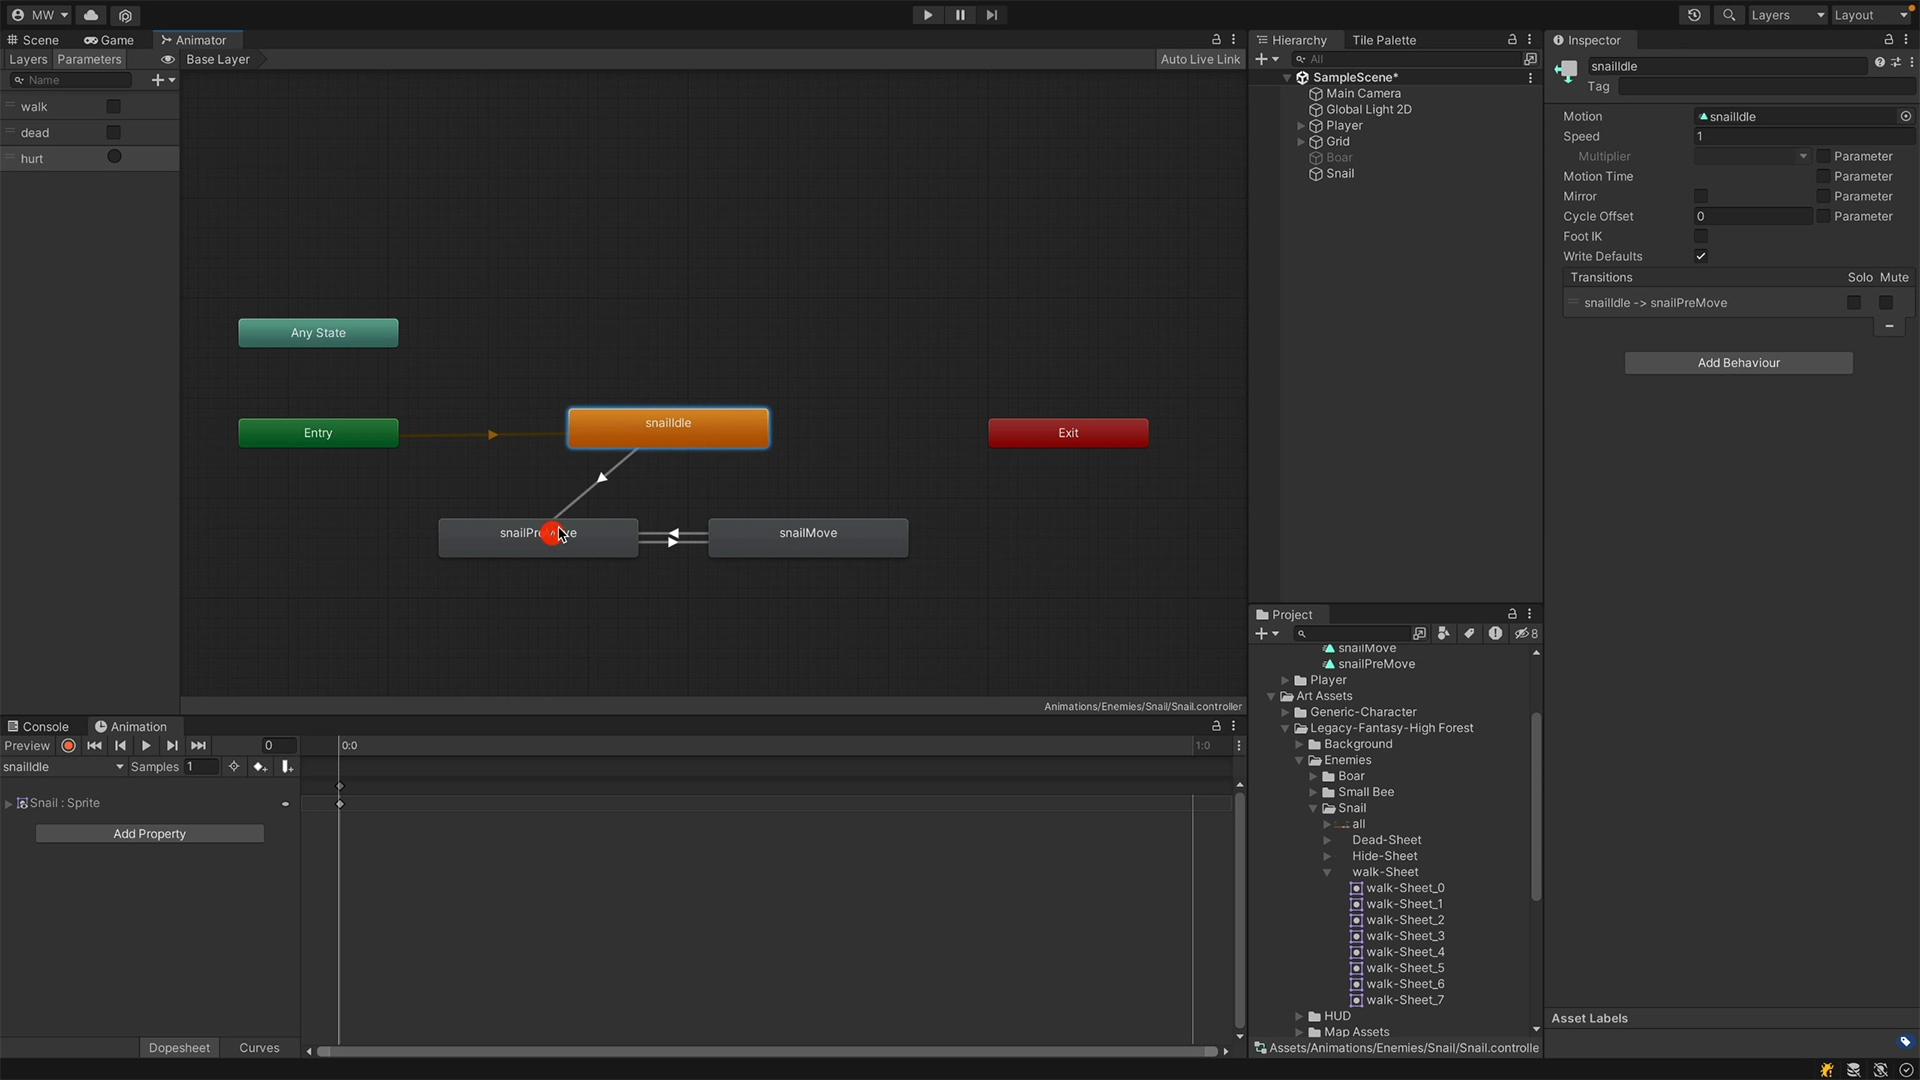Screen dimensions: 1920x1080
Task: Switch to the Tile Palette tab
Action: tap(1384, 40)
